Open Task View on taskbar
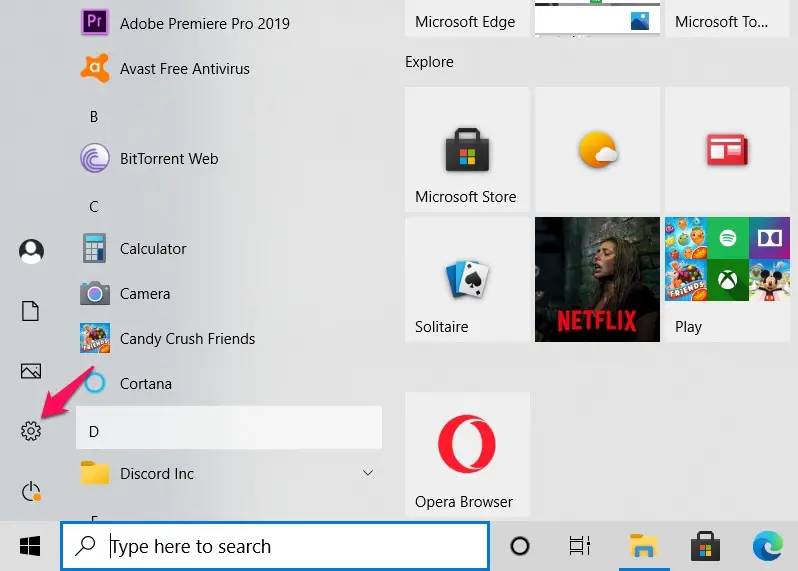This screenshot has width=798, height=571. point(580,546)
